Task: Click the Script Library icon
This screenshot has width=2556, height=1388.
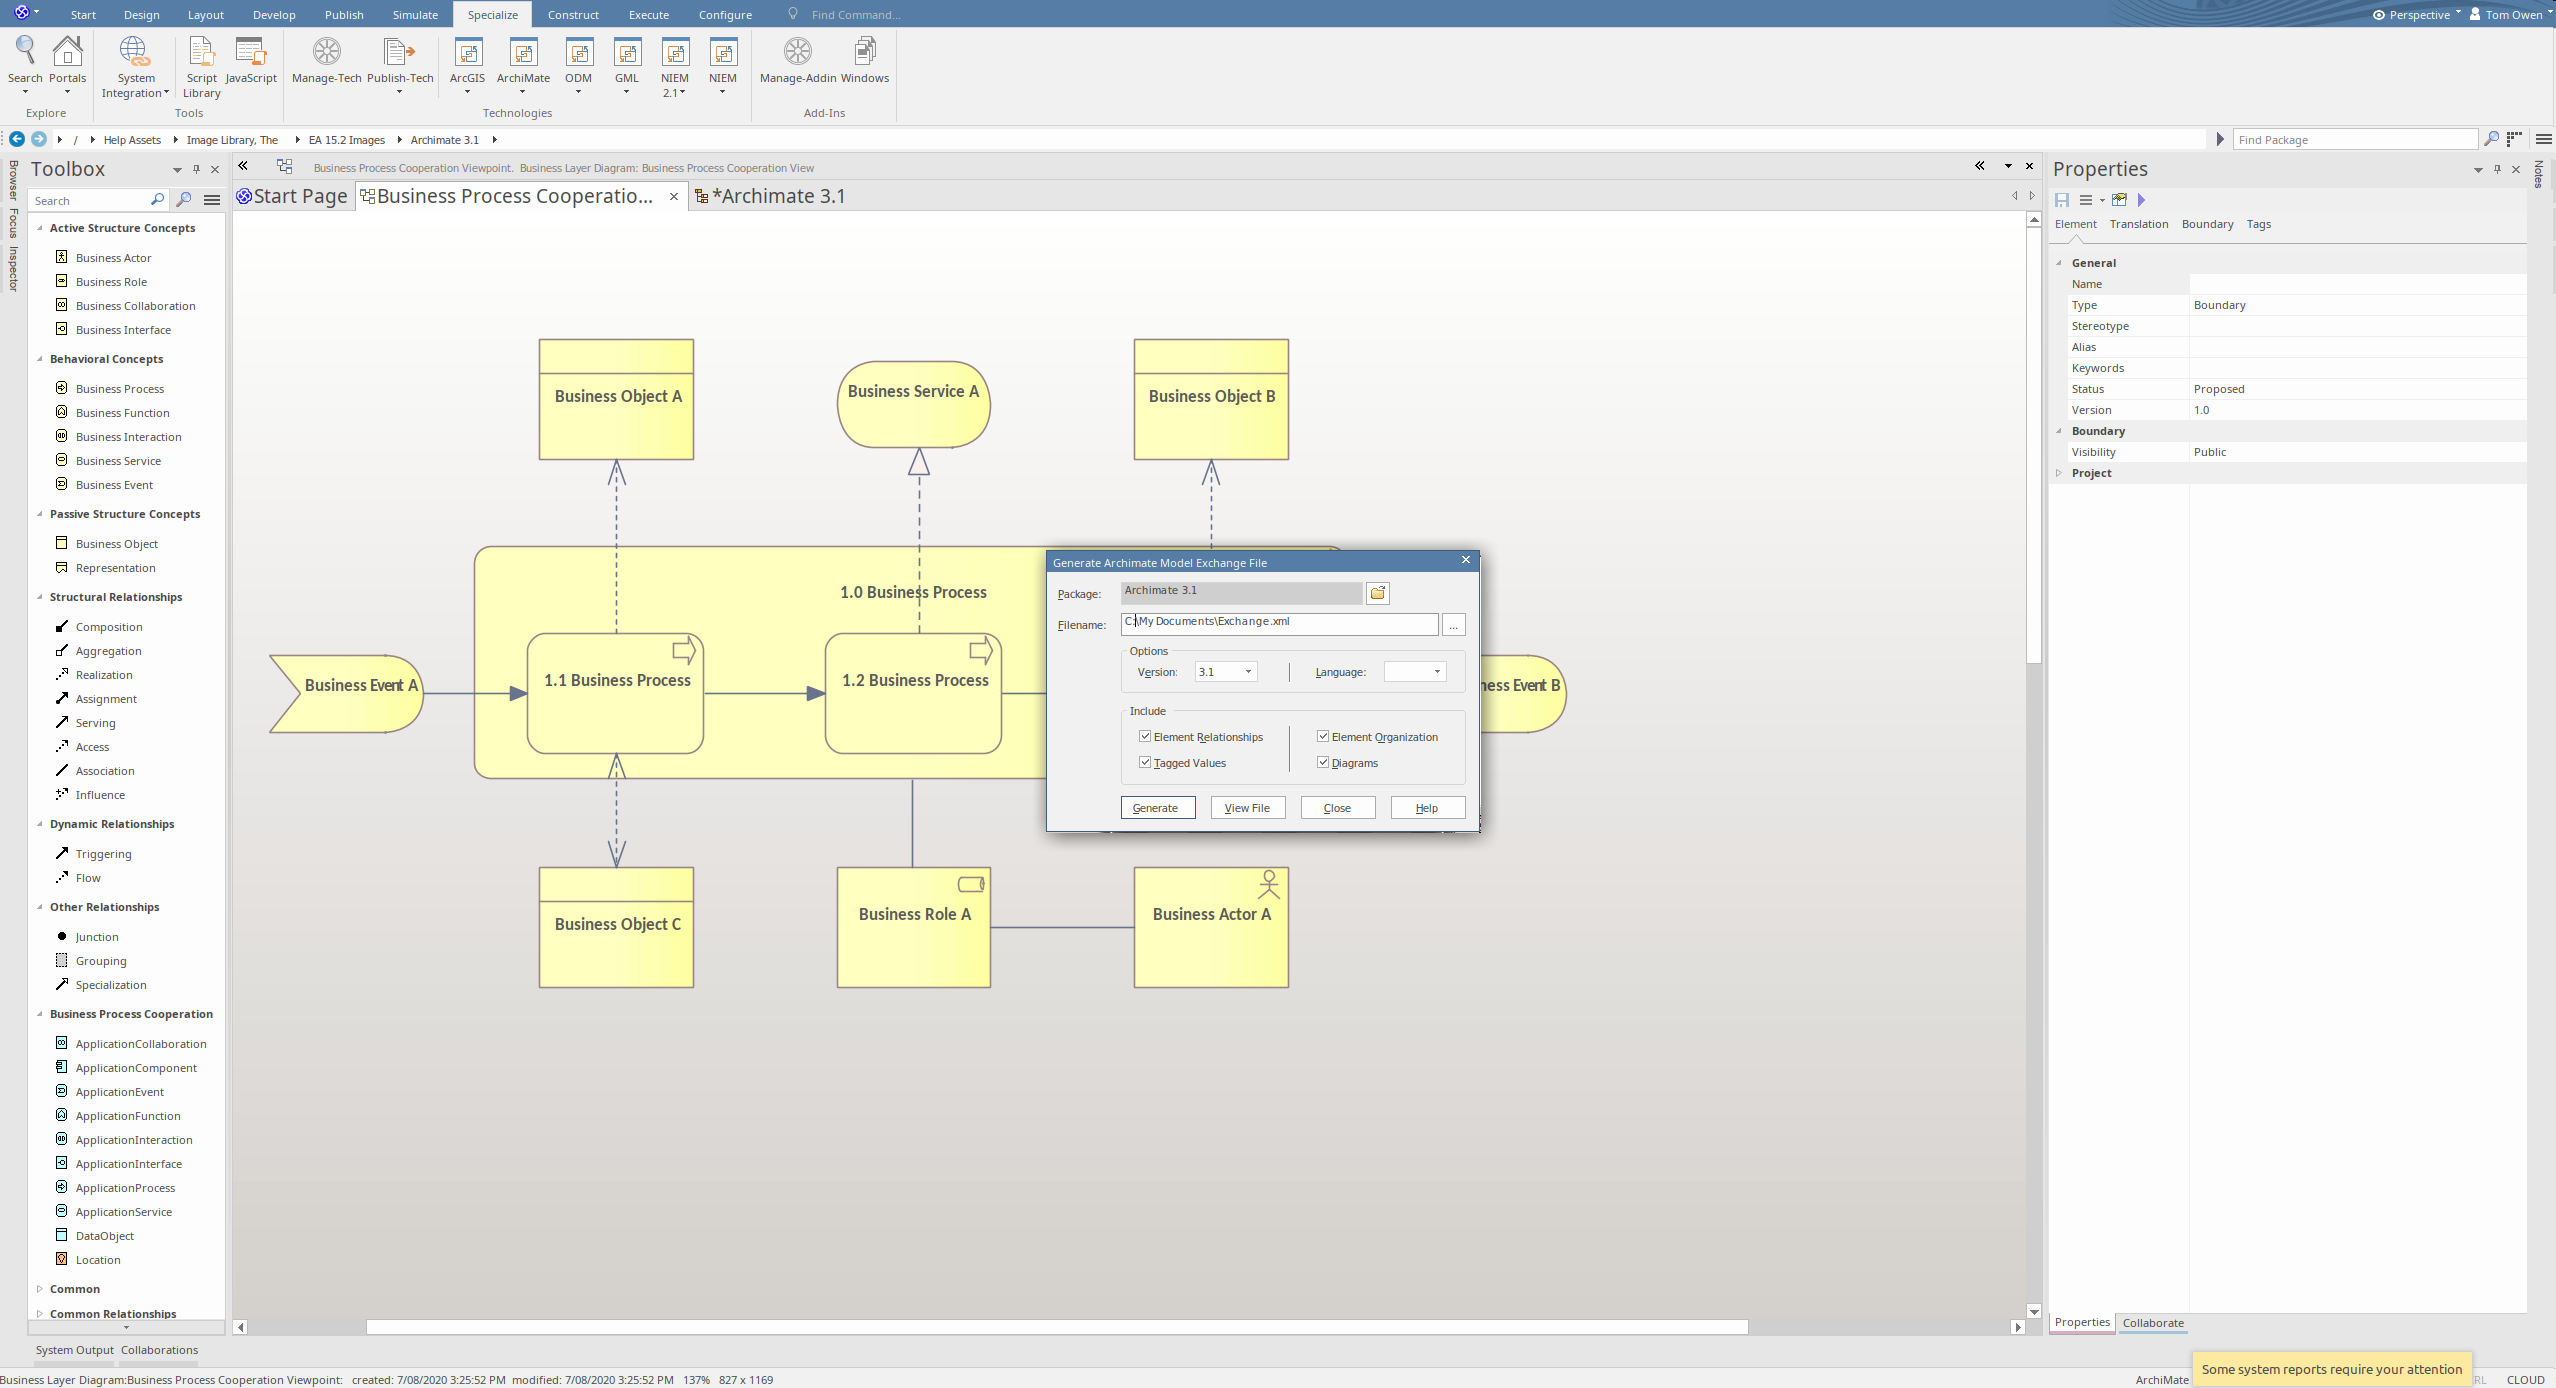Action: pos(201,53)
